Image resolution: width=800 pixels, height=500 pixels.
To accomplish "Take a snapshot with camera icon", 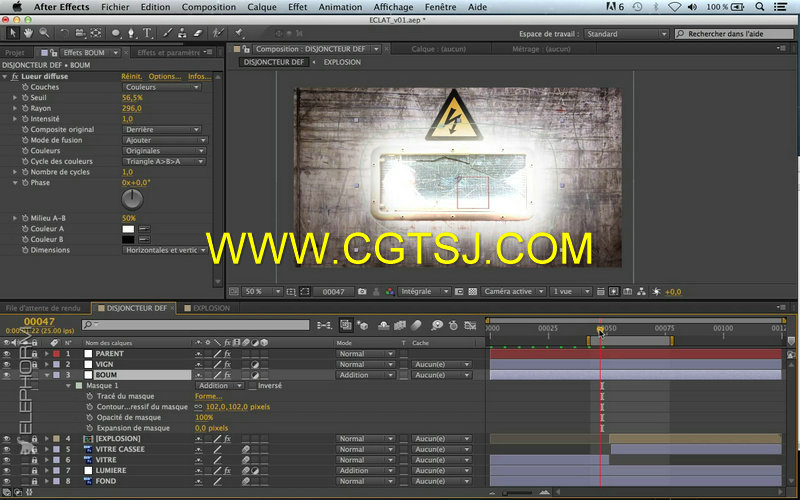I will coord(362,291).
